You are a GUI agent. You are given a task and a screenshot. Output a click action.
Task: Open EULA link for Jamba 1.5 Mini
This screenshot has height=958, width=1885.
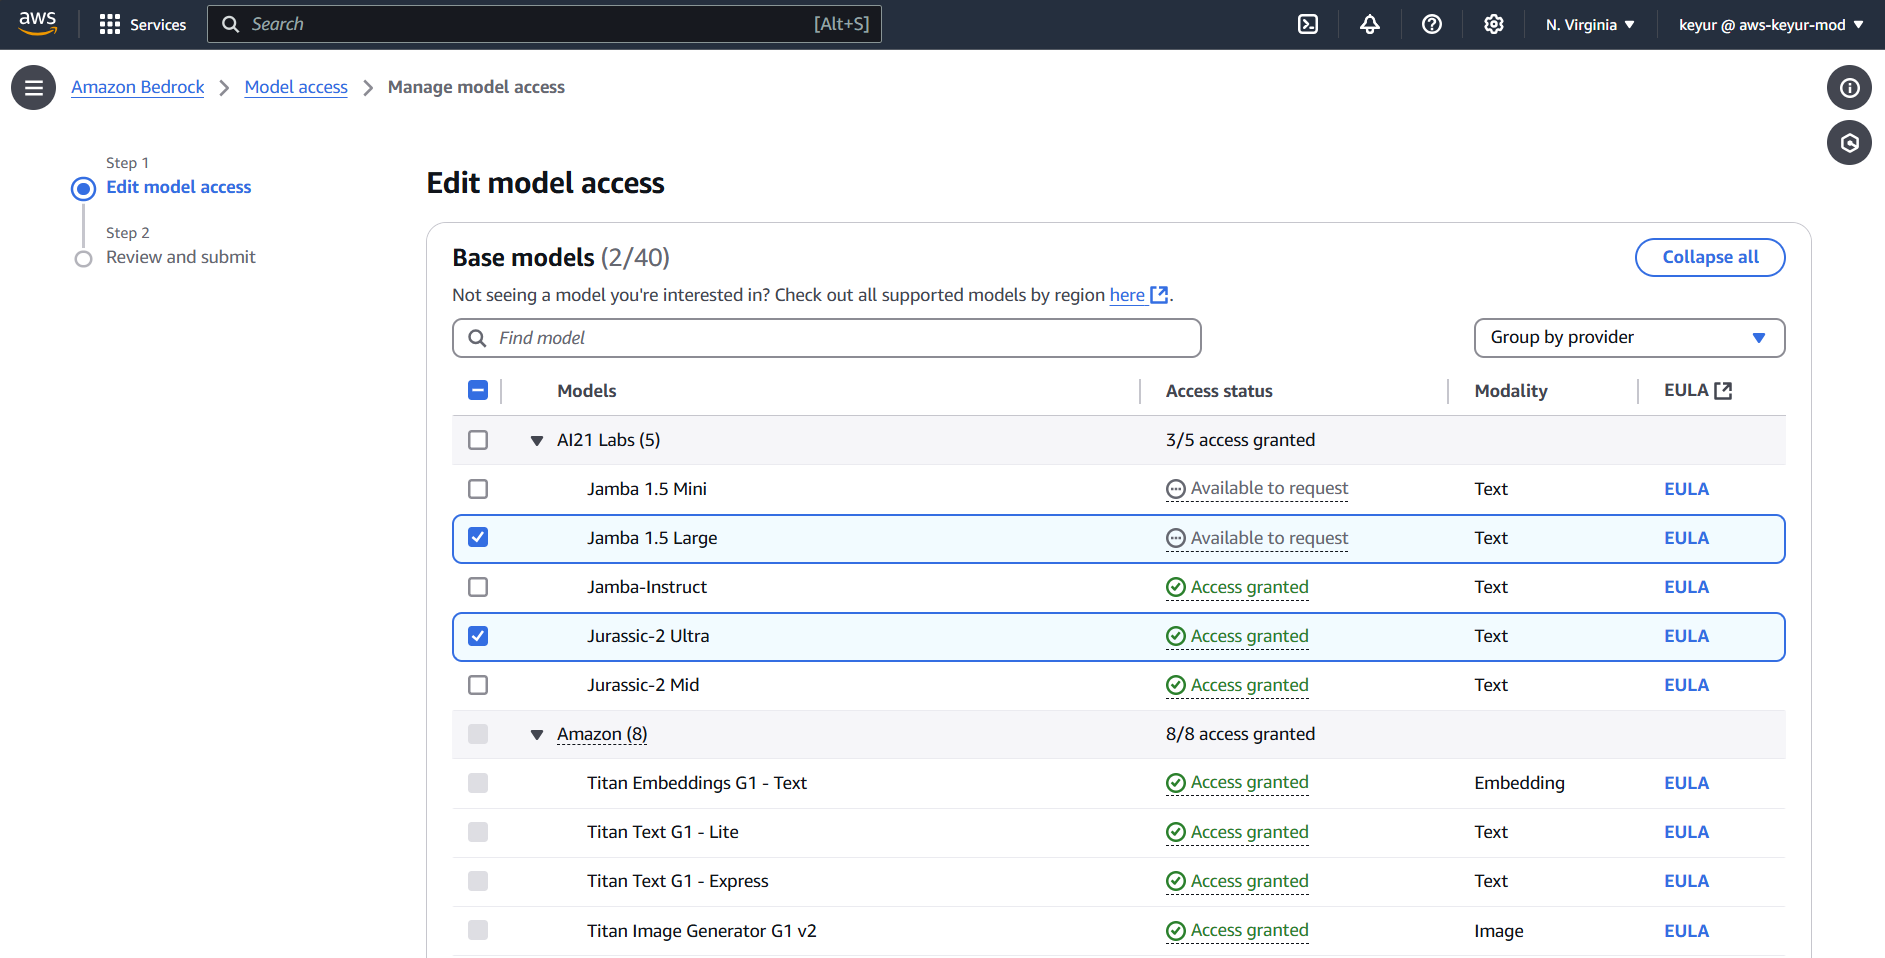tap(1686, 489)
